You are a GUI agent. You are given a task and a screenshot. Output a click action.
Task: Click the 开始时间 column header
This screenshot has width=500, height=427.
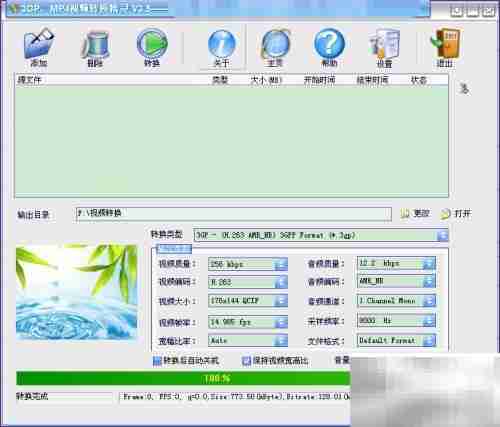[319, 80]
